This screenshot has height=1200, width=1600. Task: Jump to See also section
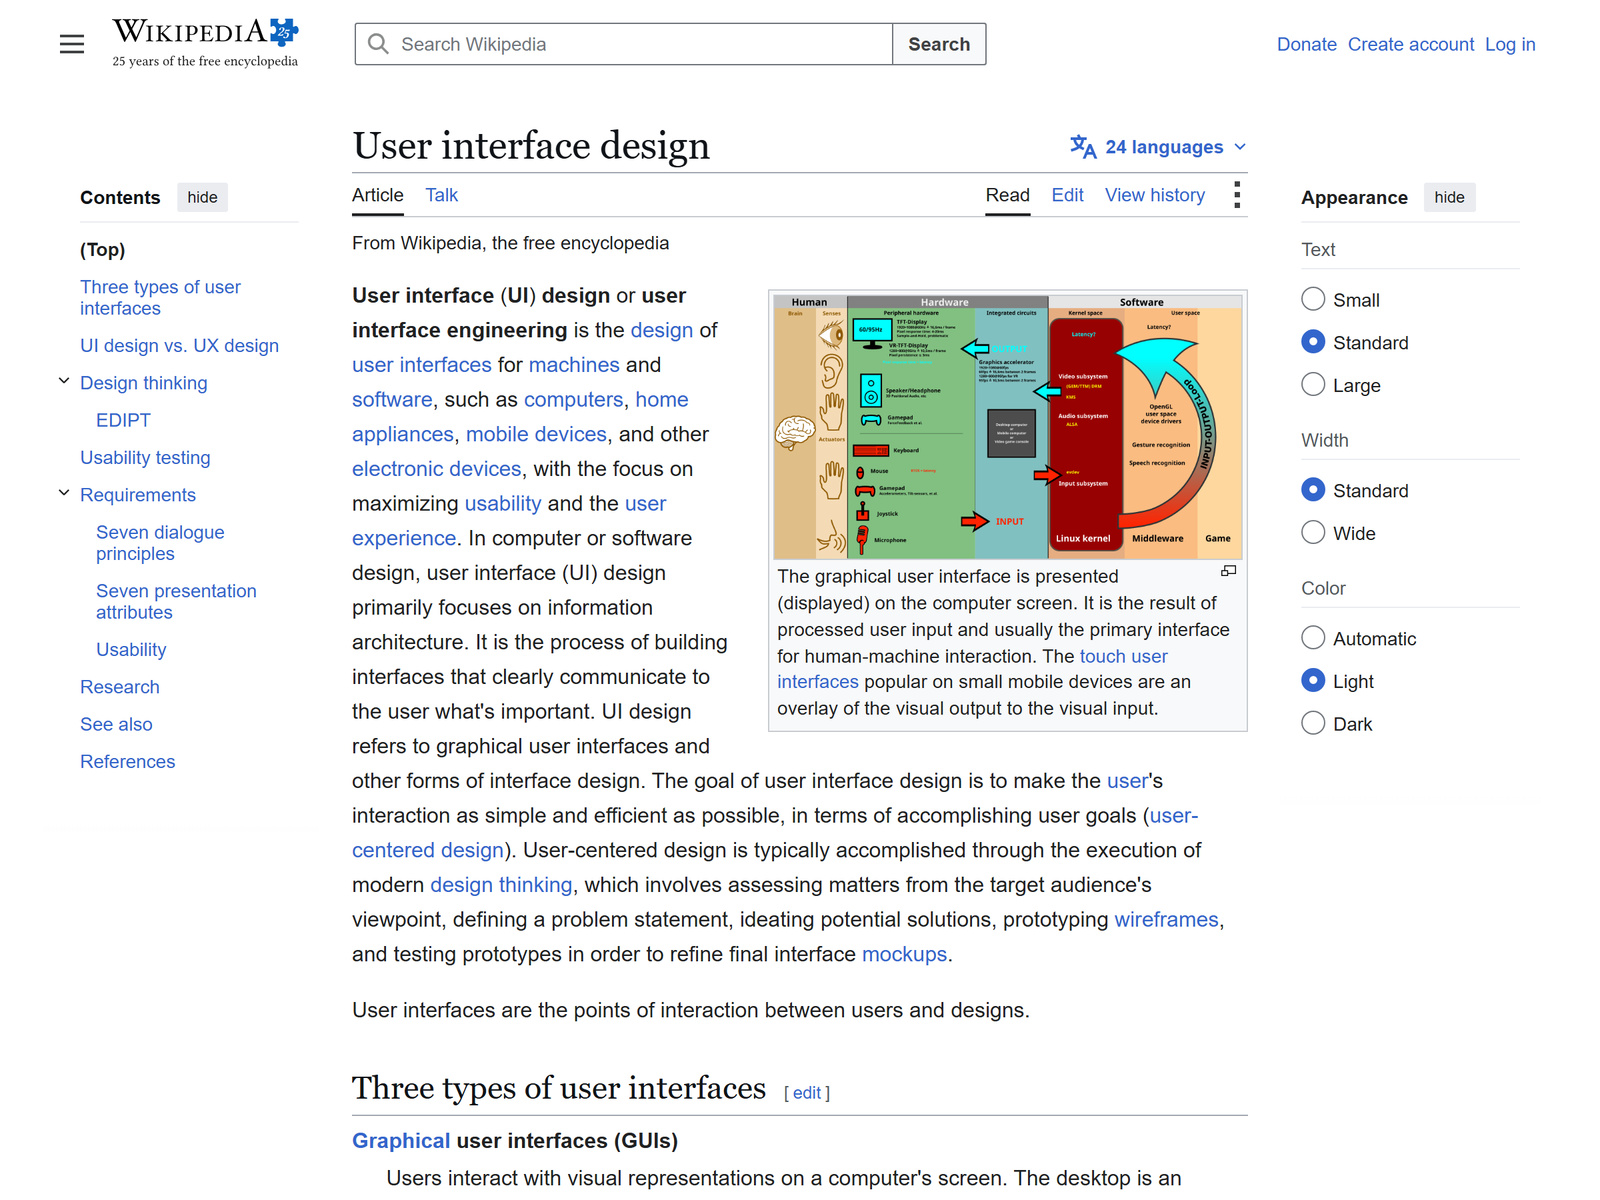(x=116, y=724)
